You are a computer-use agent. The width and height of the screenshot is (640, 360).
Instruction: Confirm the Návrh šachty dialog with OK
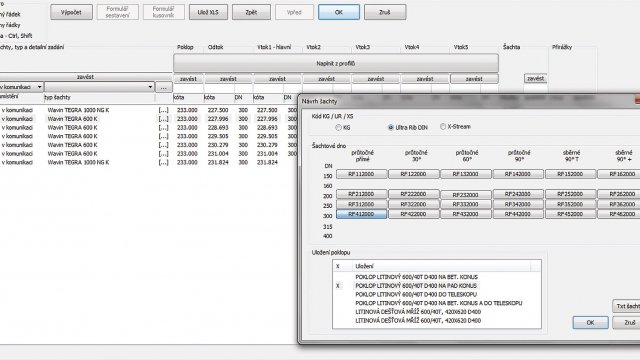590,322
